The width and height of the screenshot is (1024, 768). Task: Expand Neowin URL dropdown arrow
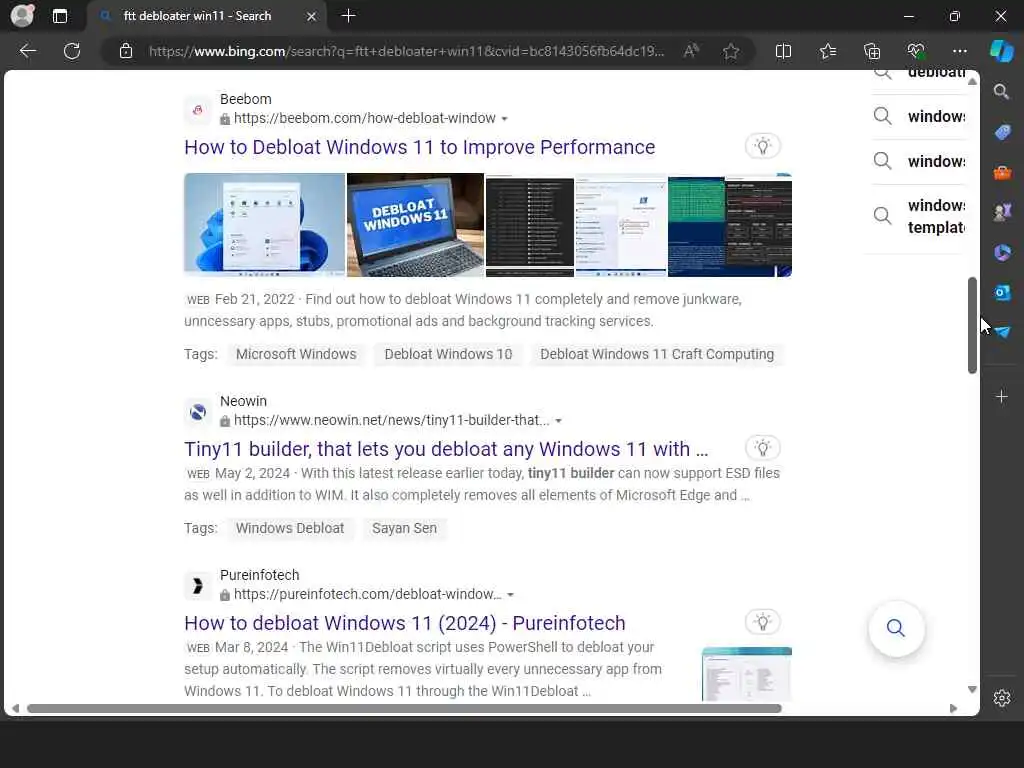[558, 421]
